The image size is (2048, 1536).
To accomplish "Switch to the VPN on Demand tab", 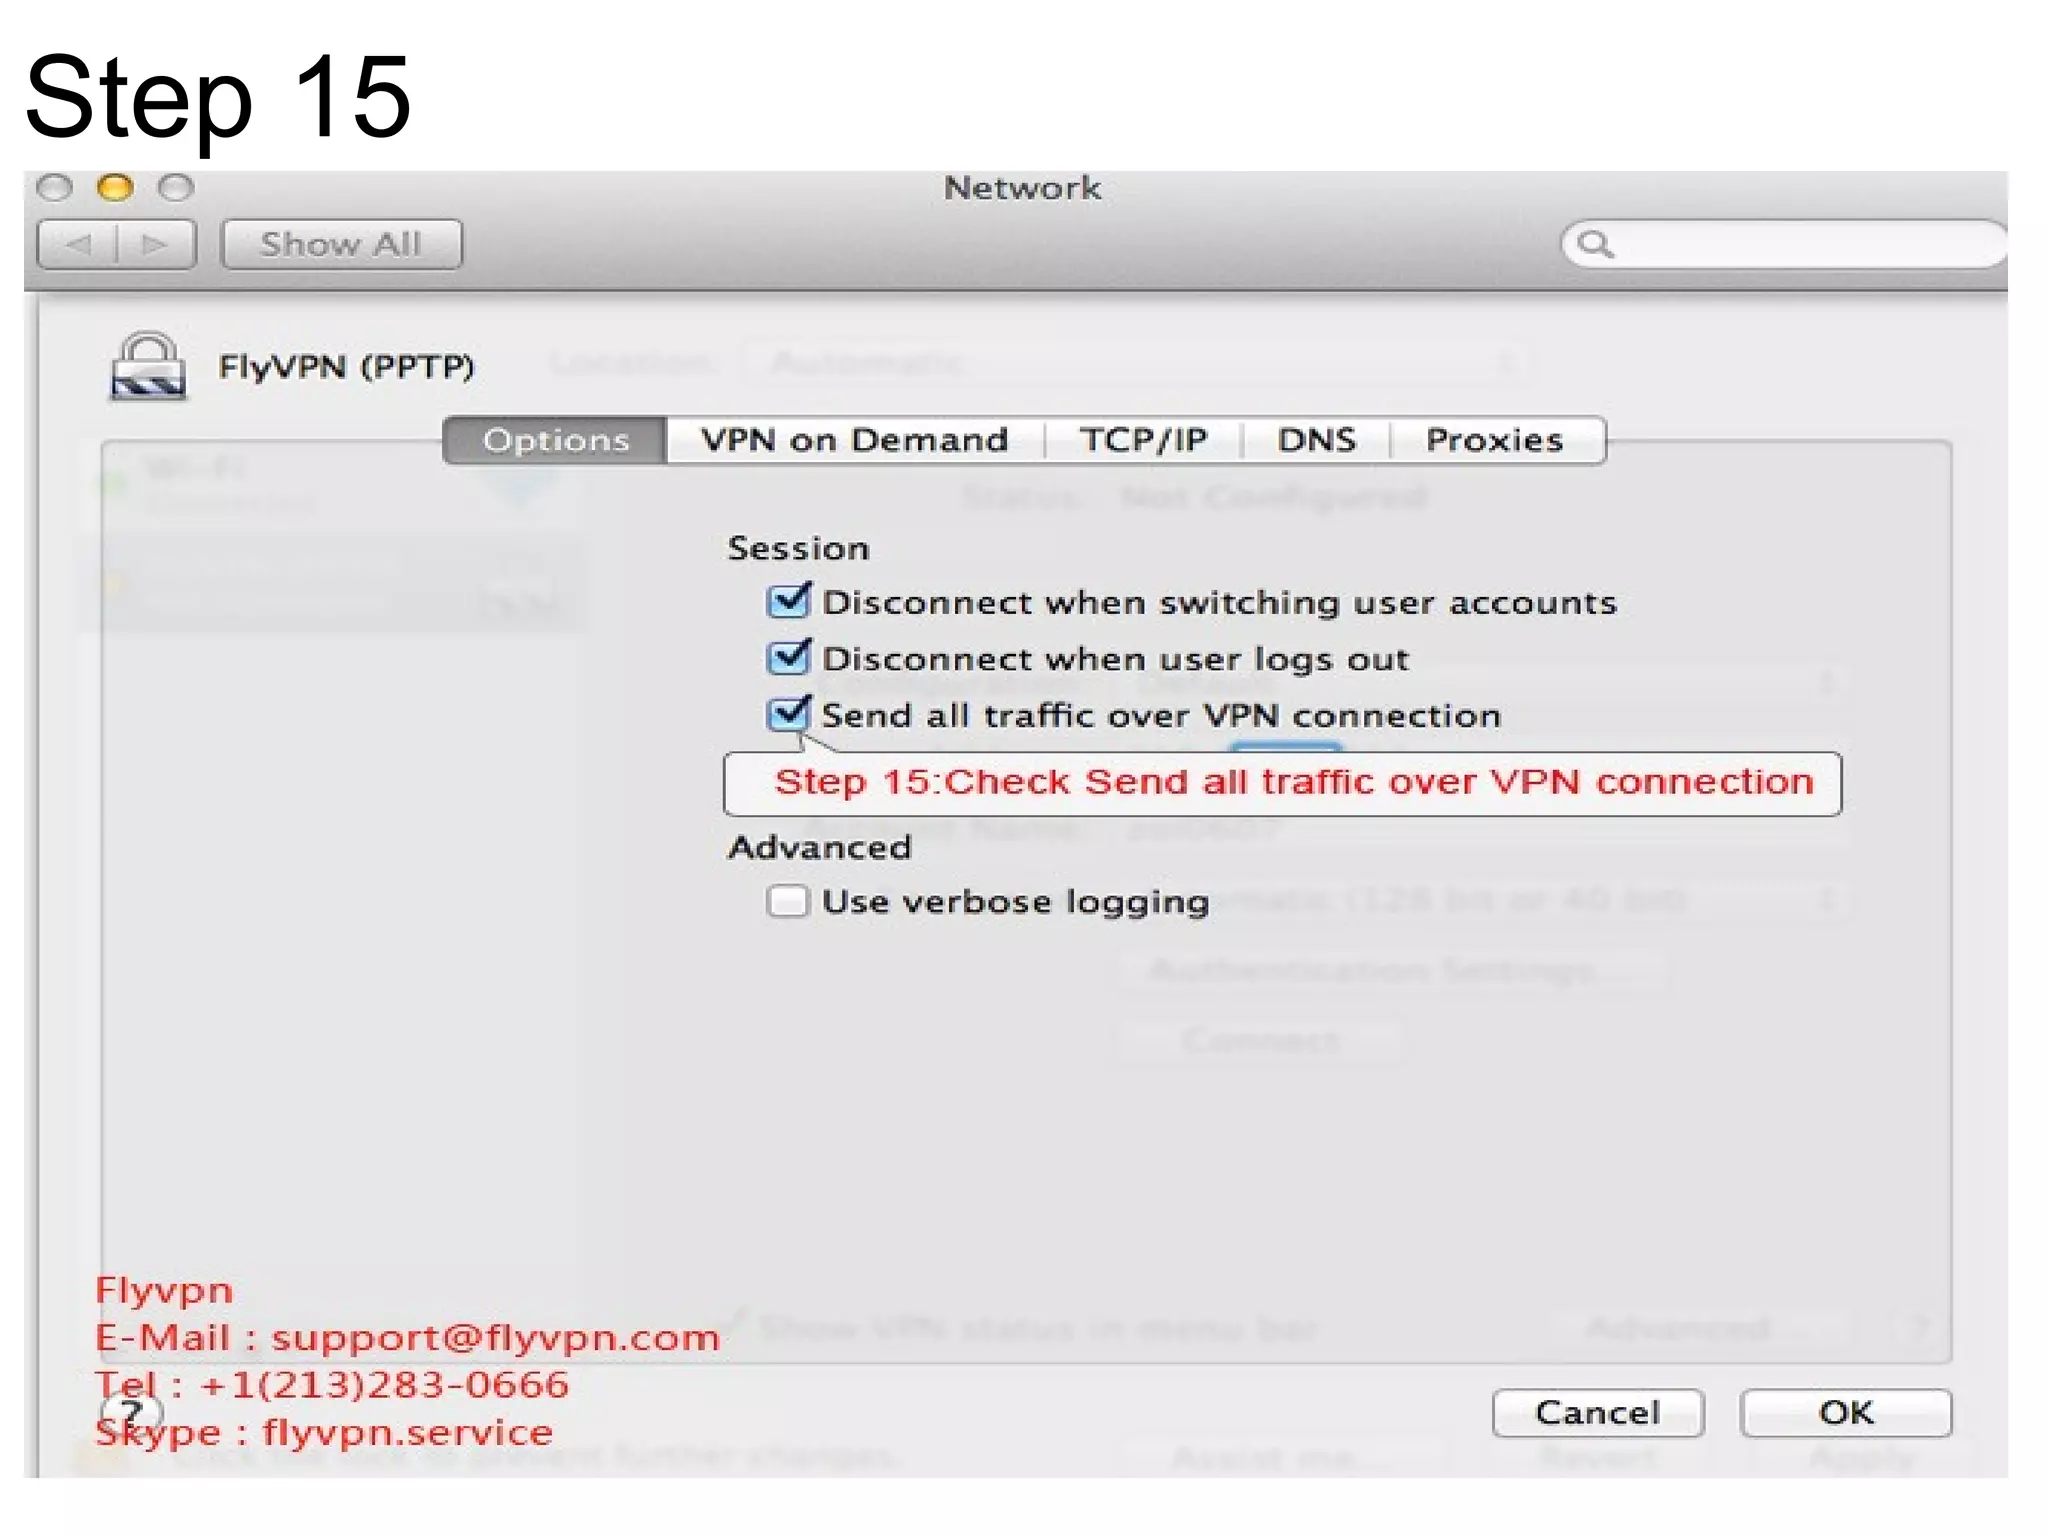I will pos(854,441).
